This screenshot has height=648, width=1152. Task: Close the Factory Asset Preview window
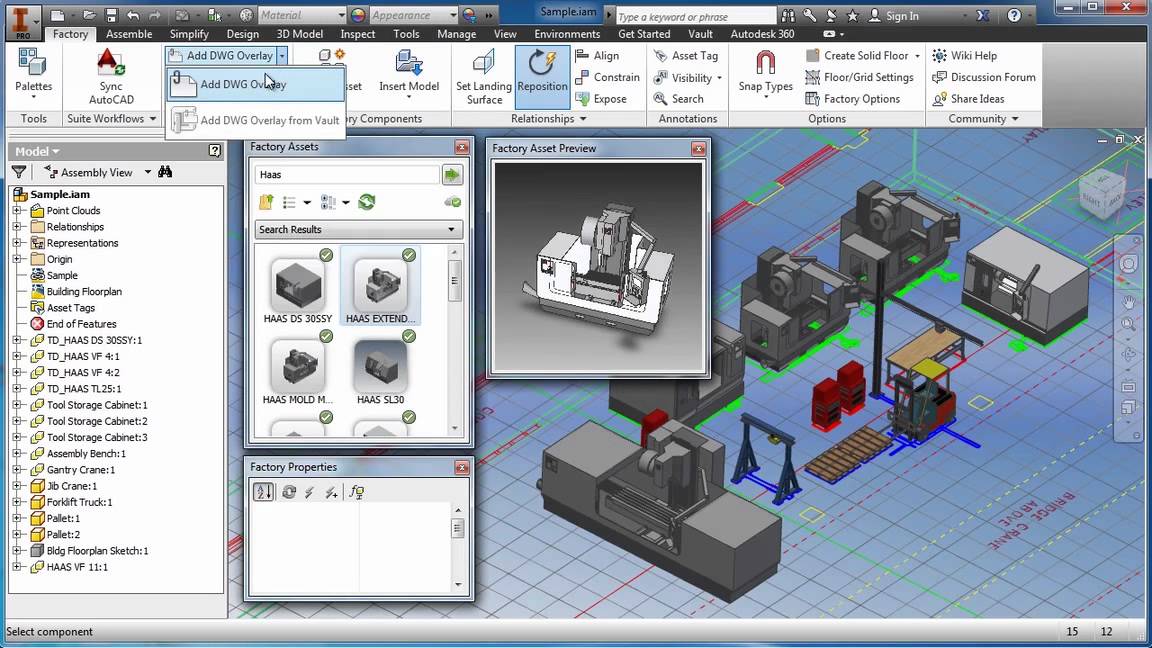point(699,148)
